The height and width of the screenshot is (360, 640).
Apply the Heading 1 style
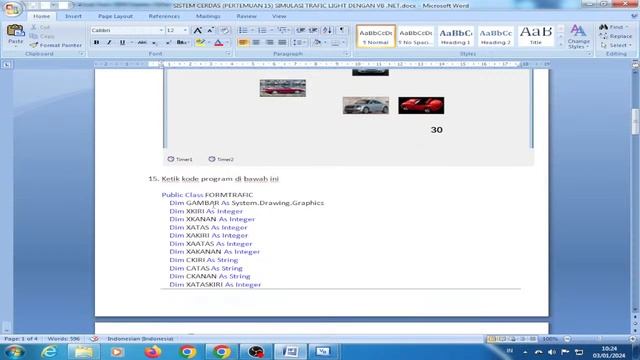coord(456,36)
